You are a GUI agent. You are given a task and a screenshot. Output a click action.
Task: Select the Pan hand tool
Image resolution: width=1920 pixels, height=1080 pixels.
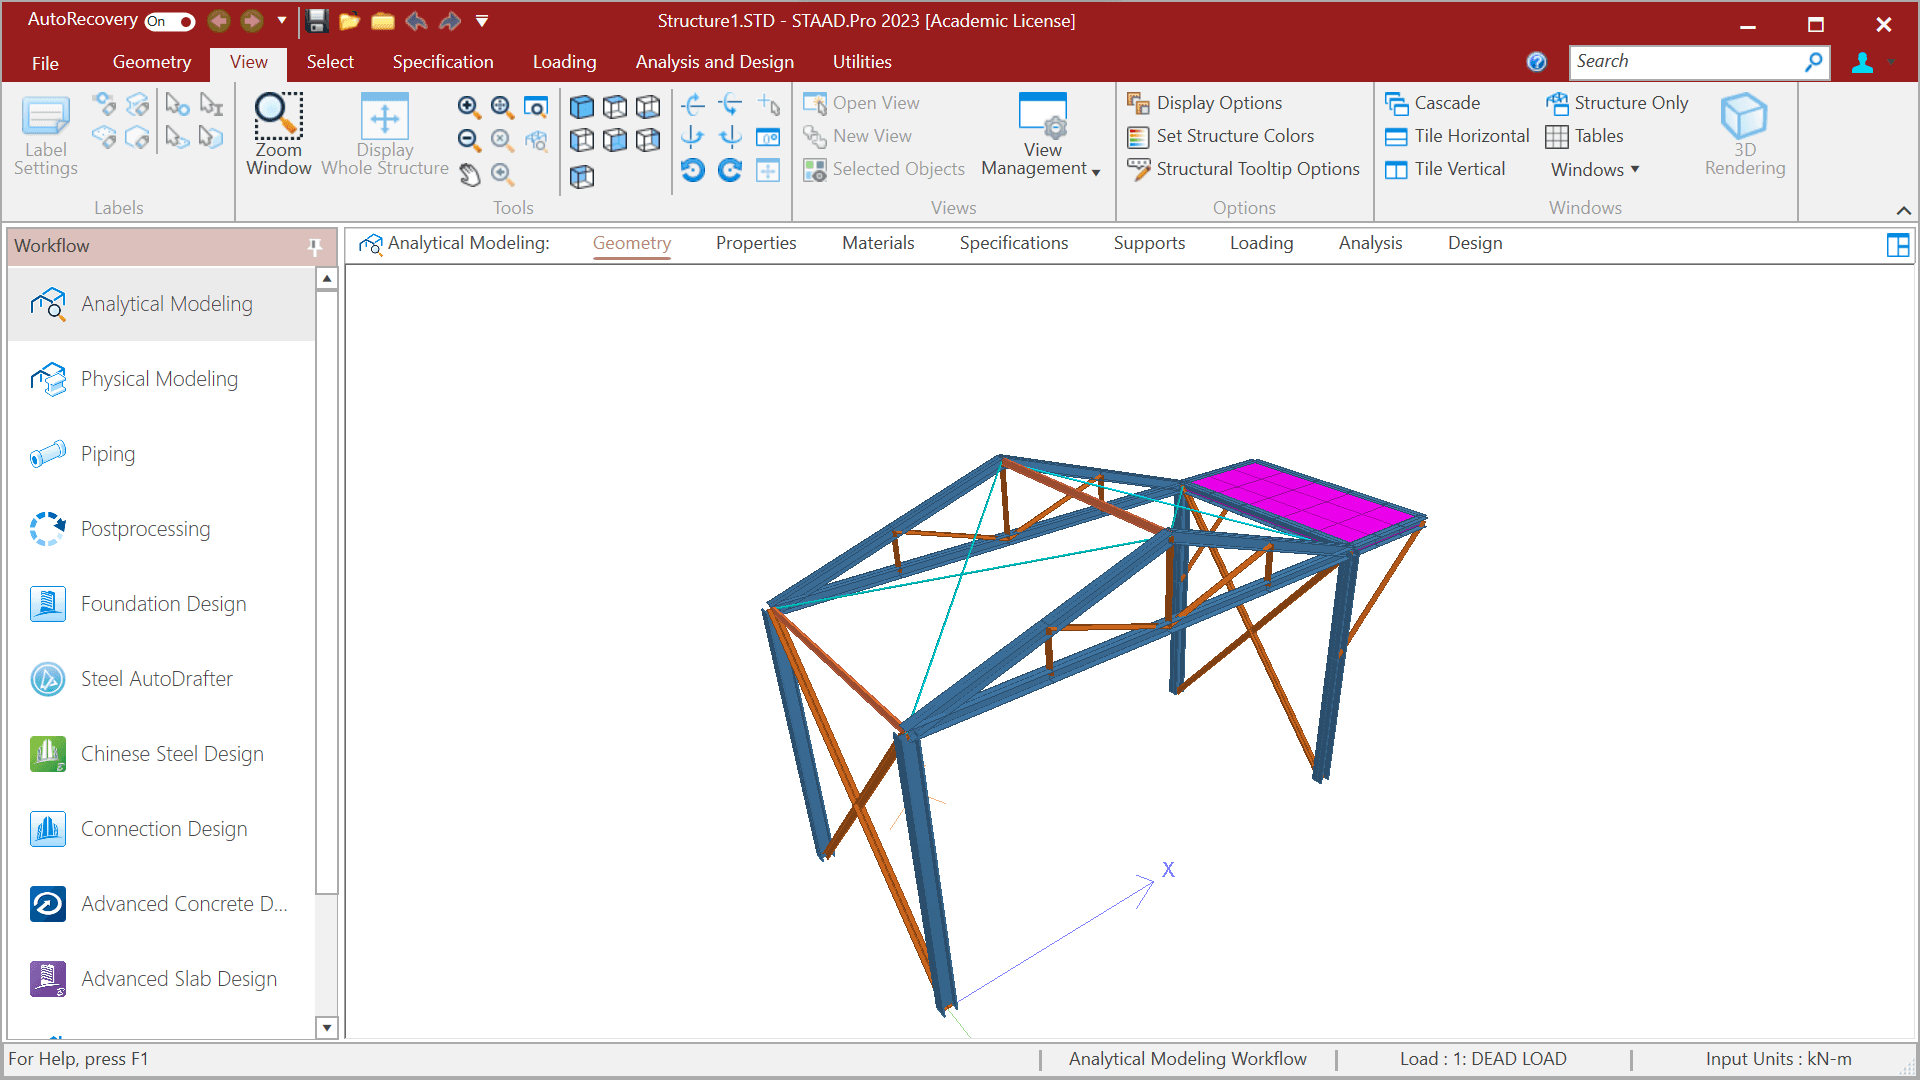pyautogui.click(x=469, y=175)
